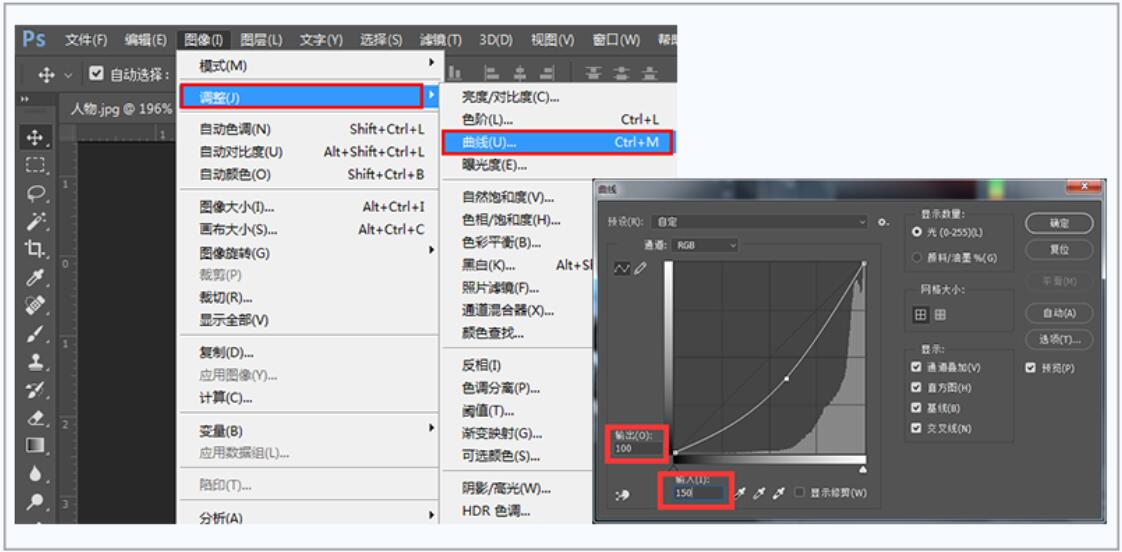Choose 图像大小(I)... menu entry
The height and width of the screenshot is (552, 1122).
point(309,207)
